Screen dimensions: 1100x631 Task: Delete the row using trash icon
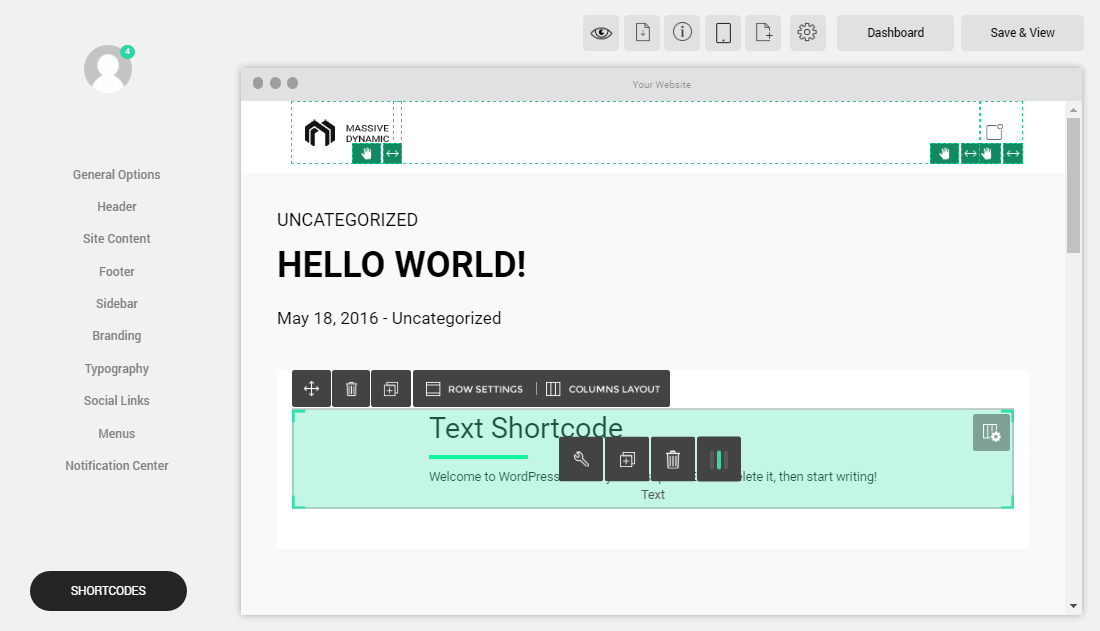351,389
